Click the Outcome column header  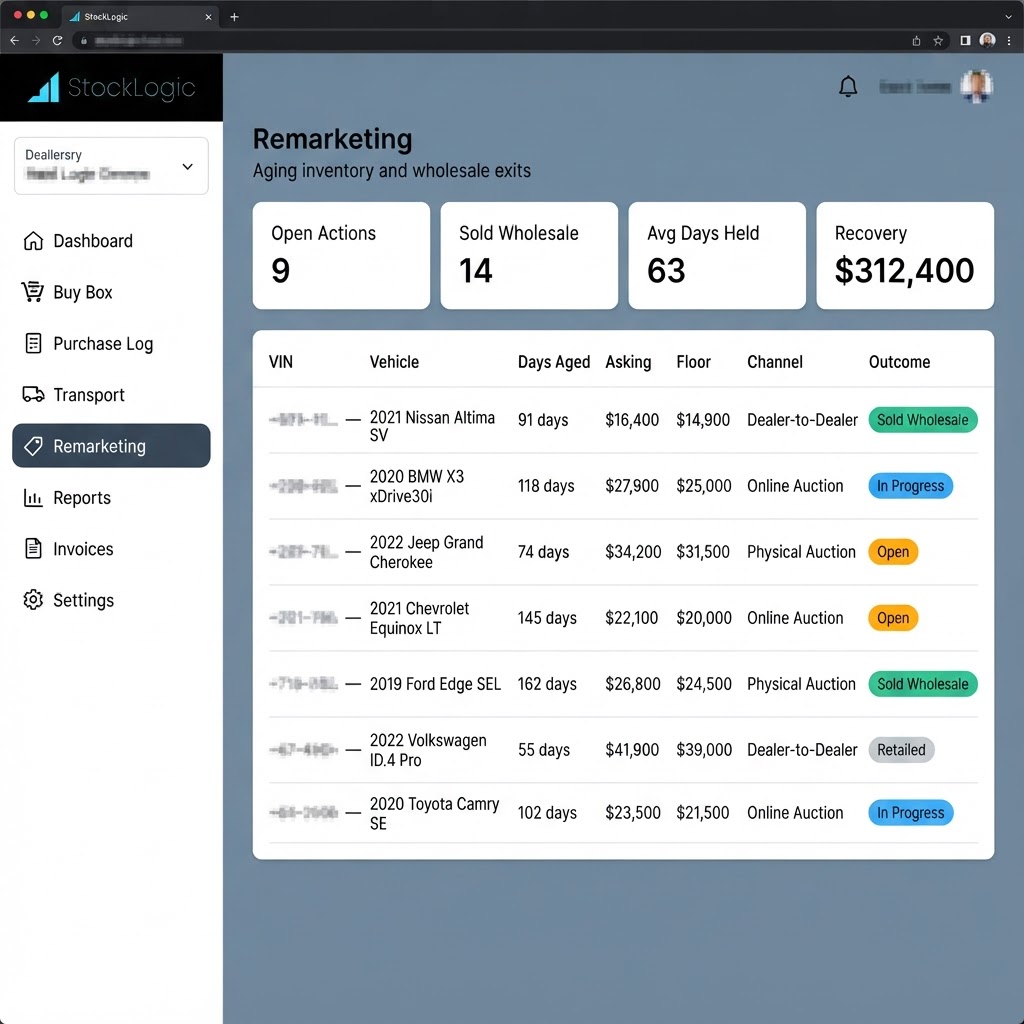(899, 362)
